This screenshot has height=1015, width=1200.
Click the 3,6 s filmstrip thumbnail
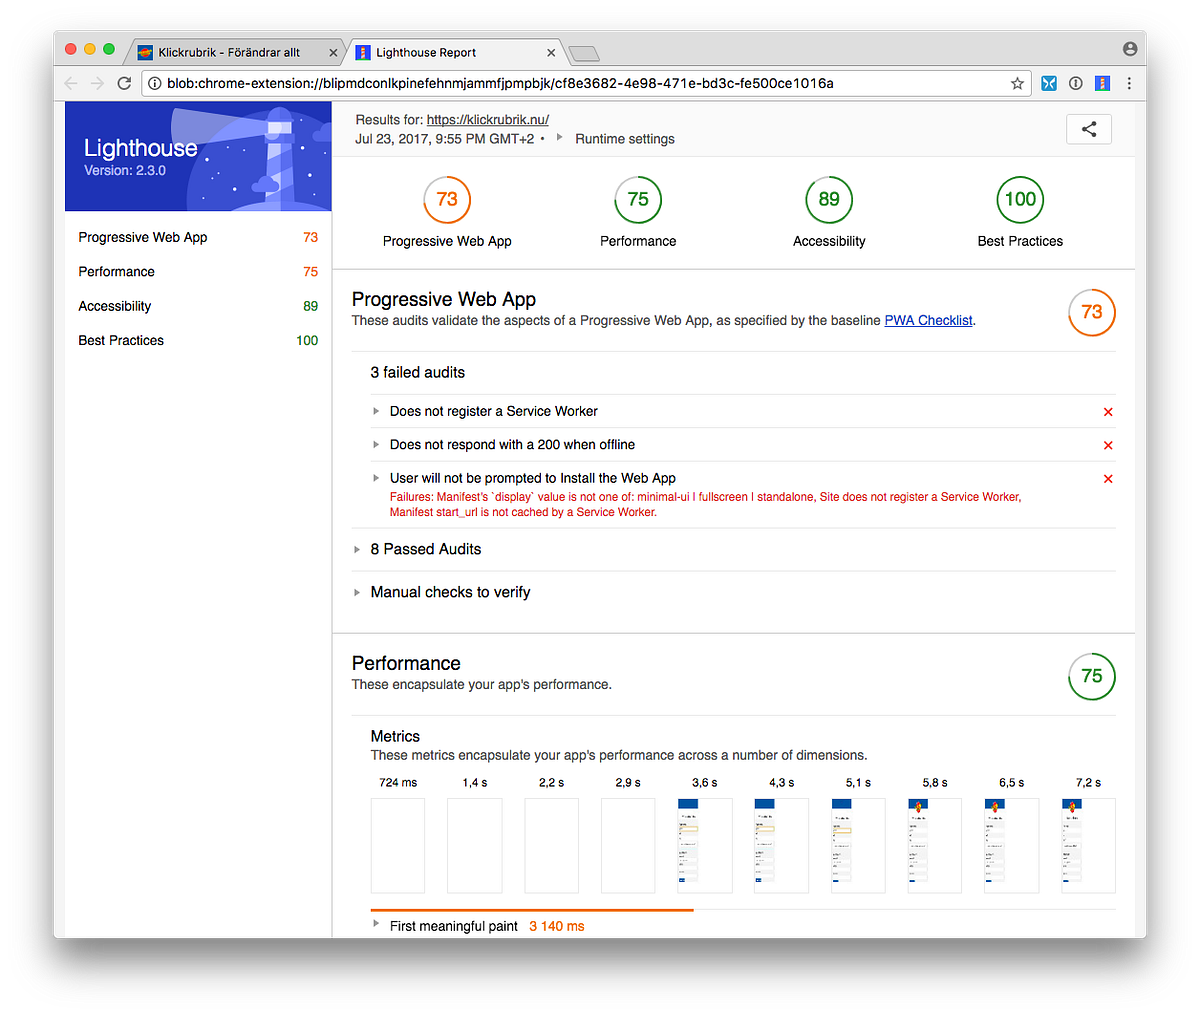(x=704, y=845)
